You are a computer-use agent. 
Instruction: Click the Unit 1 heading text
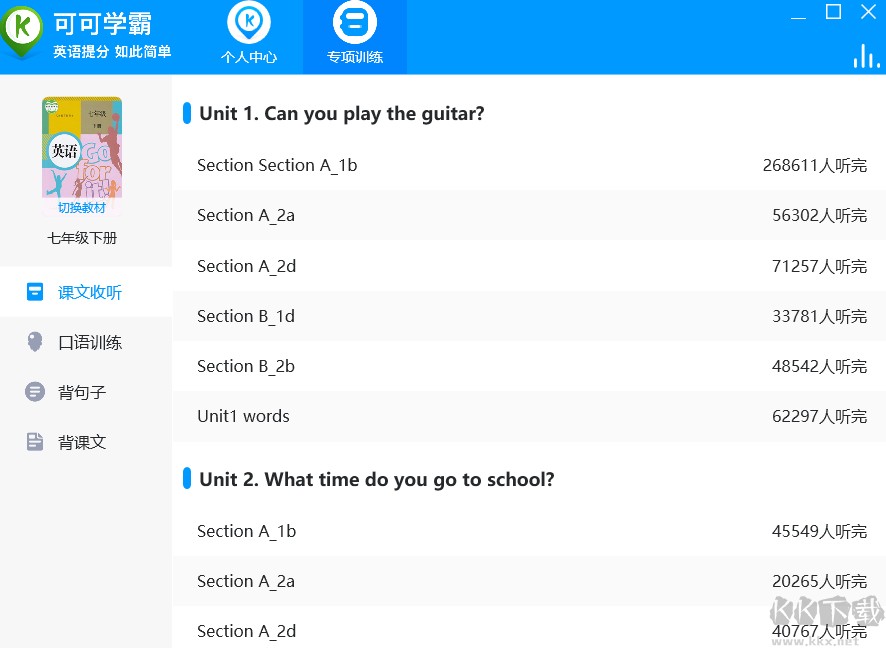(x=341, y=113)
